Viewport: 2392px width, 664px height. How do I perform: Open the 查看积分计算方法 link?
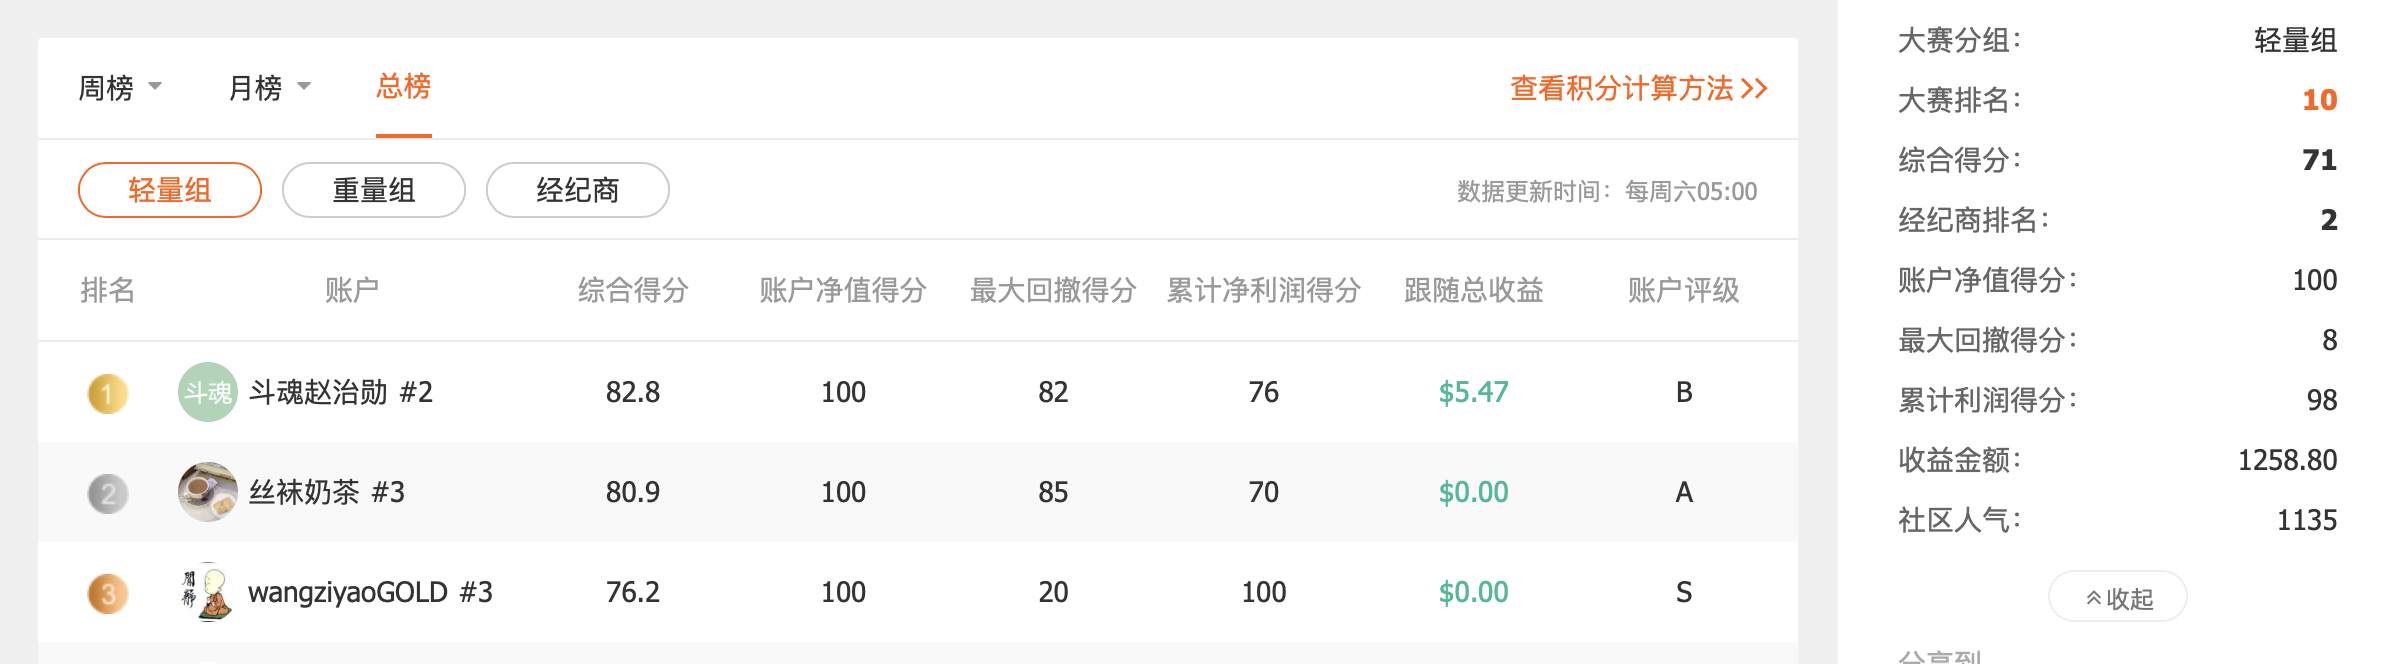(1638, 88)
